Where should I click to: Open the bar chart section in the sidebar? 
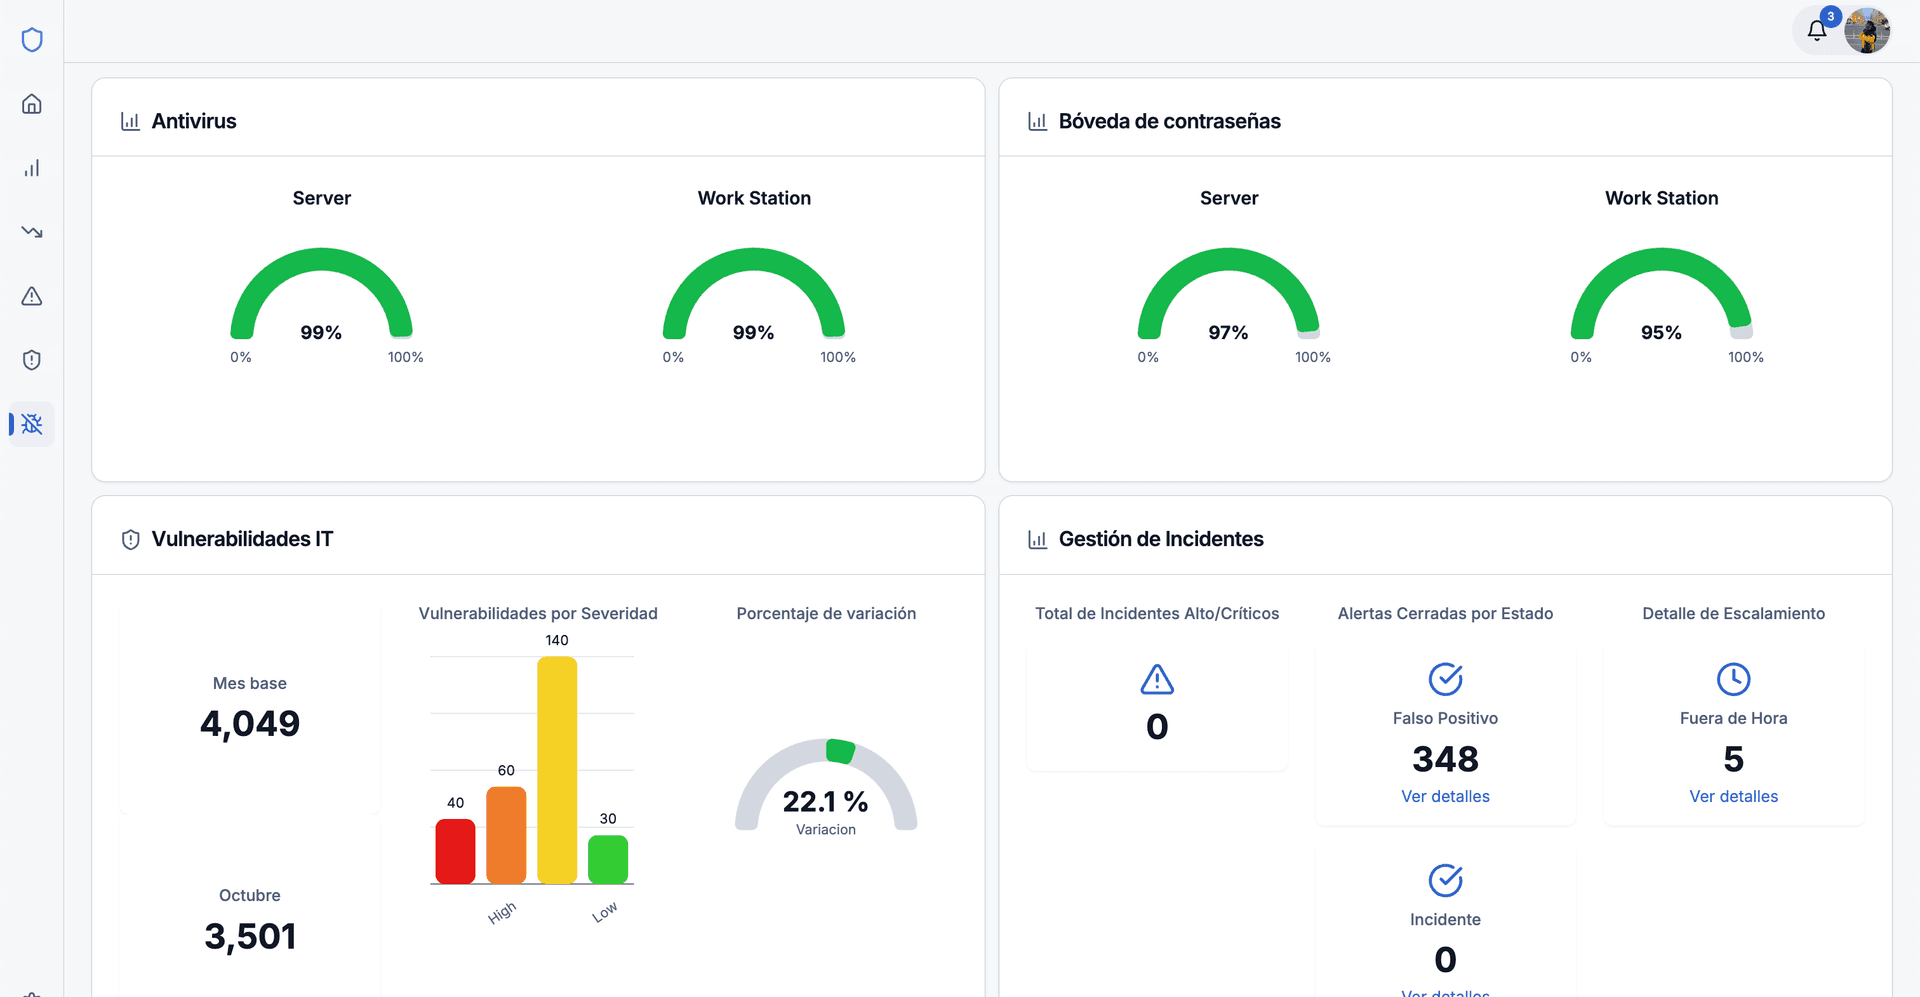[32, 168]
